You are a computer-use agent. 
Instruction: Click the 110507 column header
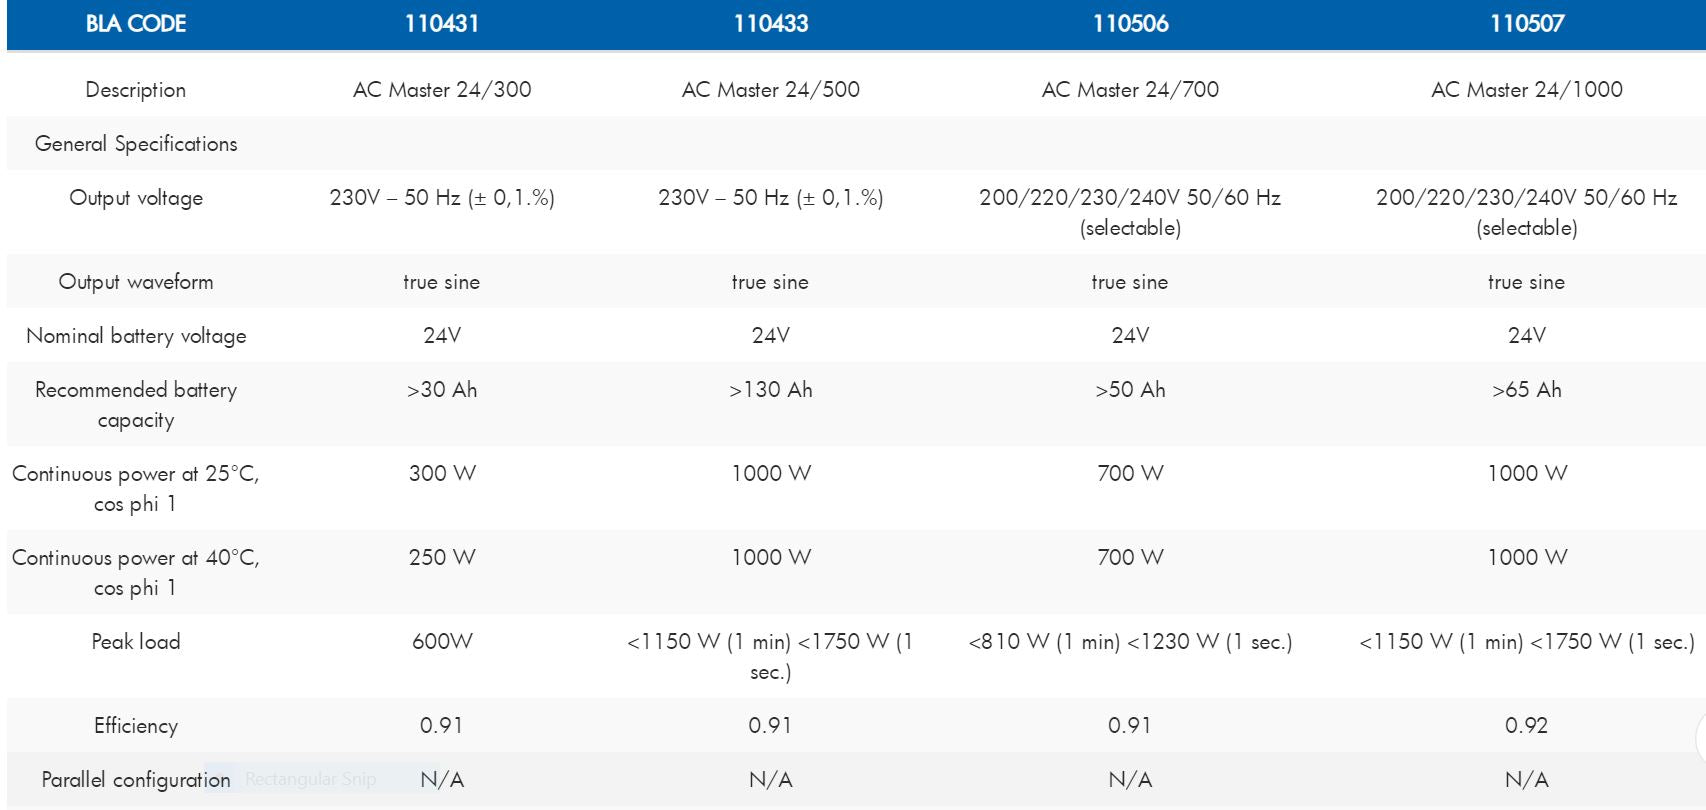(x=1527, y=24)
